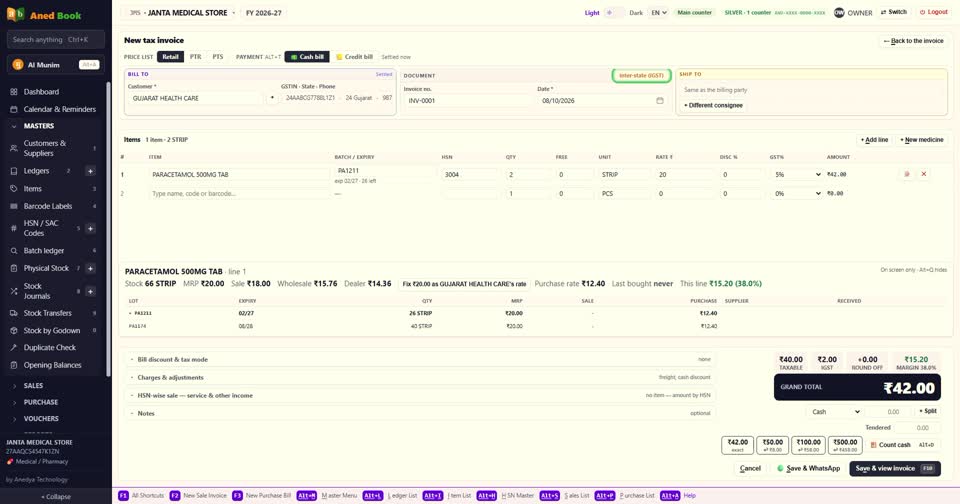
Task: Click the OWNER avatar icon
Action: point(839,12)
